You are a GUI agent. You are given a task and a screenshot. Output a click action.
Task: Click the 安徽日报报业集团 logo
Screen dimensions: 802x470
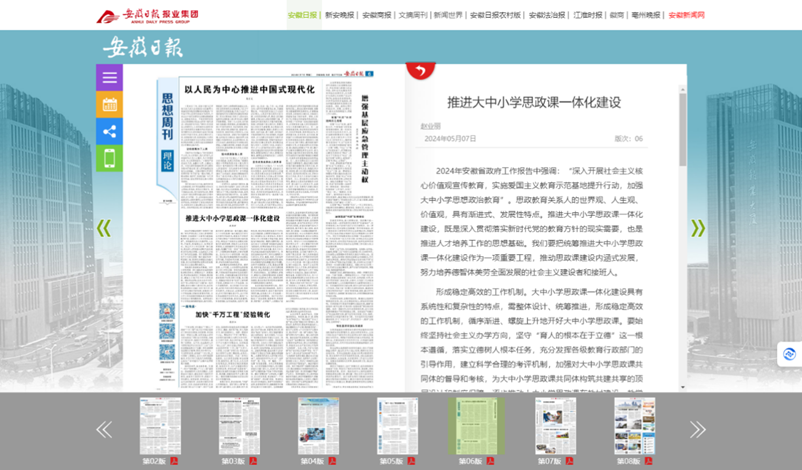tap(147, 16)
